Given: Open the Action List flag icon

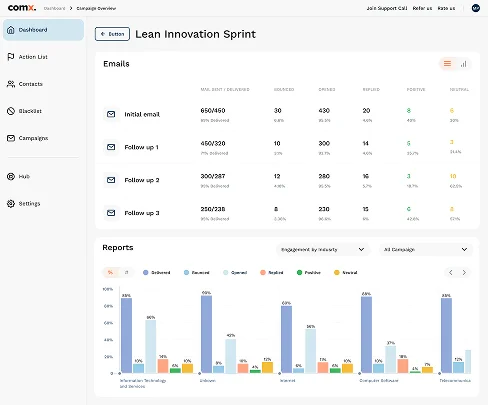Looking at the screenshot, I should (11, 57).
